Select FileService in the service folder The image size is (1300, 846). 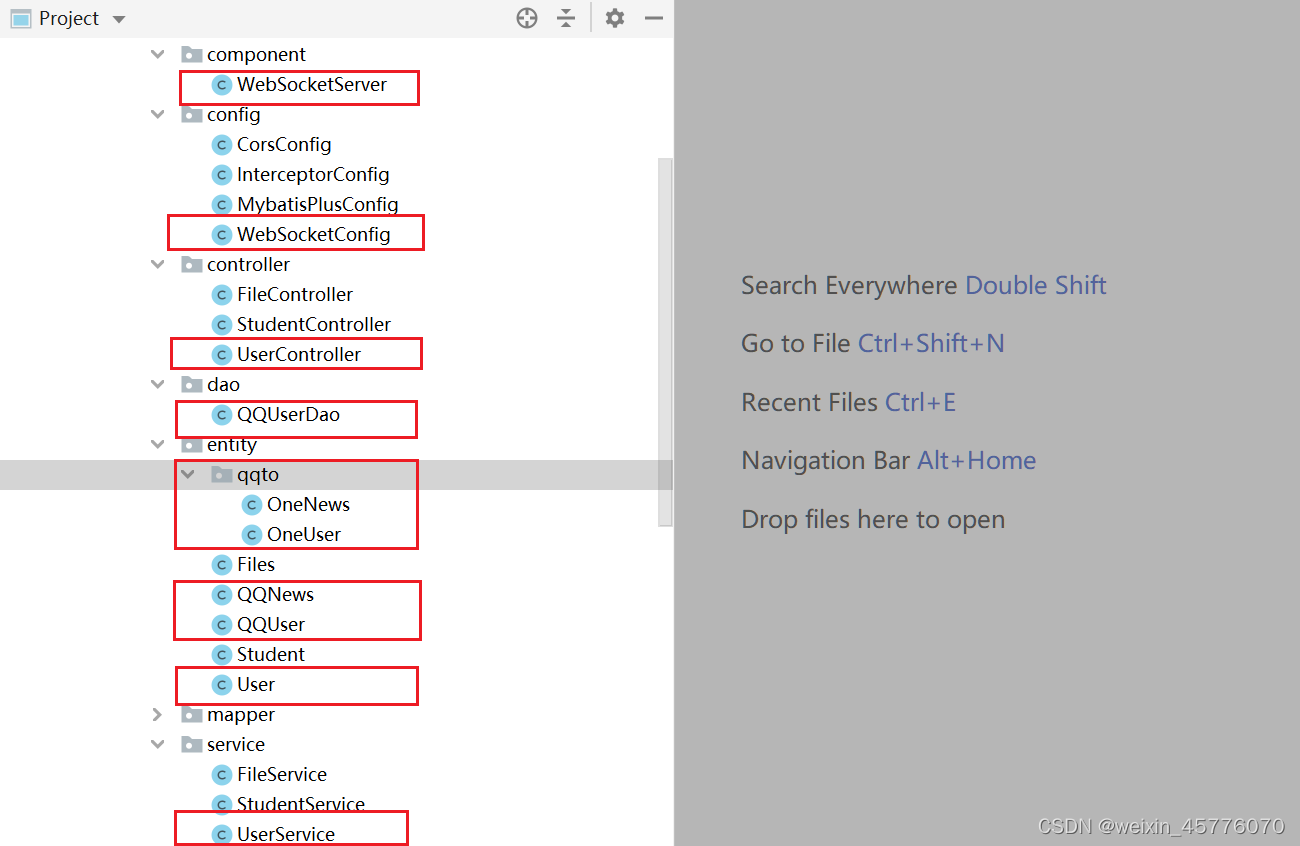pyautogui.click(x=282, y=775)
